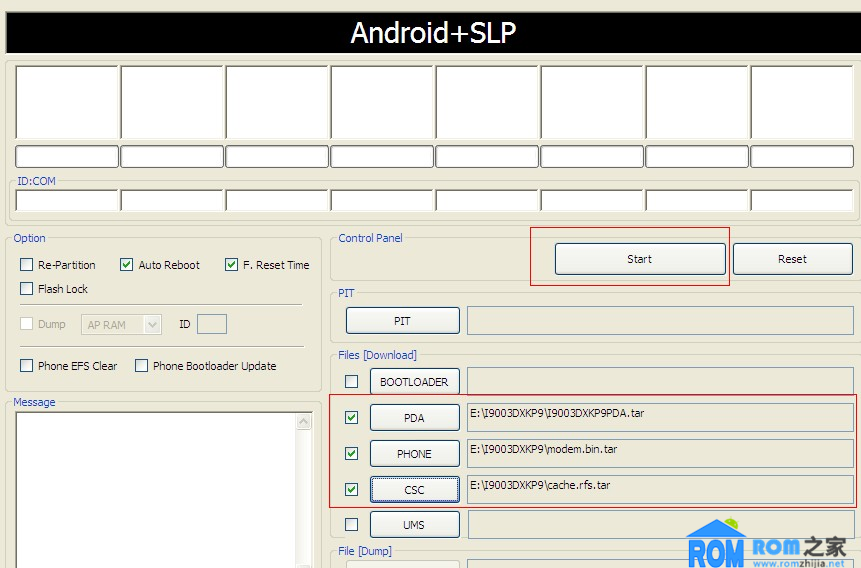Viewport: 861px width, 568px height.
Task: Uncheck the PDA file checkbox
Action: [x=351, y=417]
